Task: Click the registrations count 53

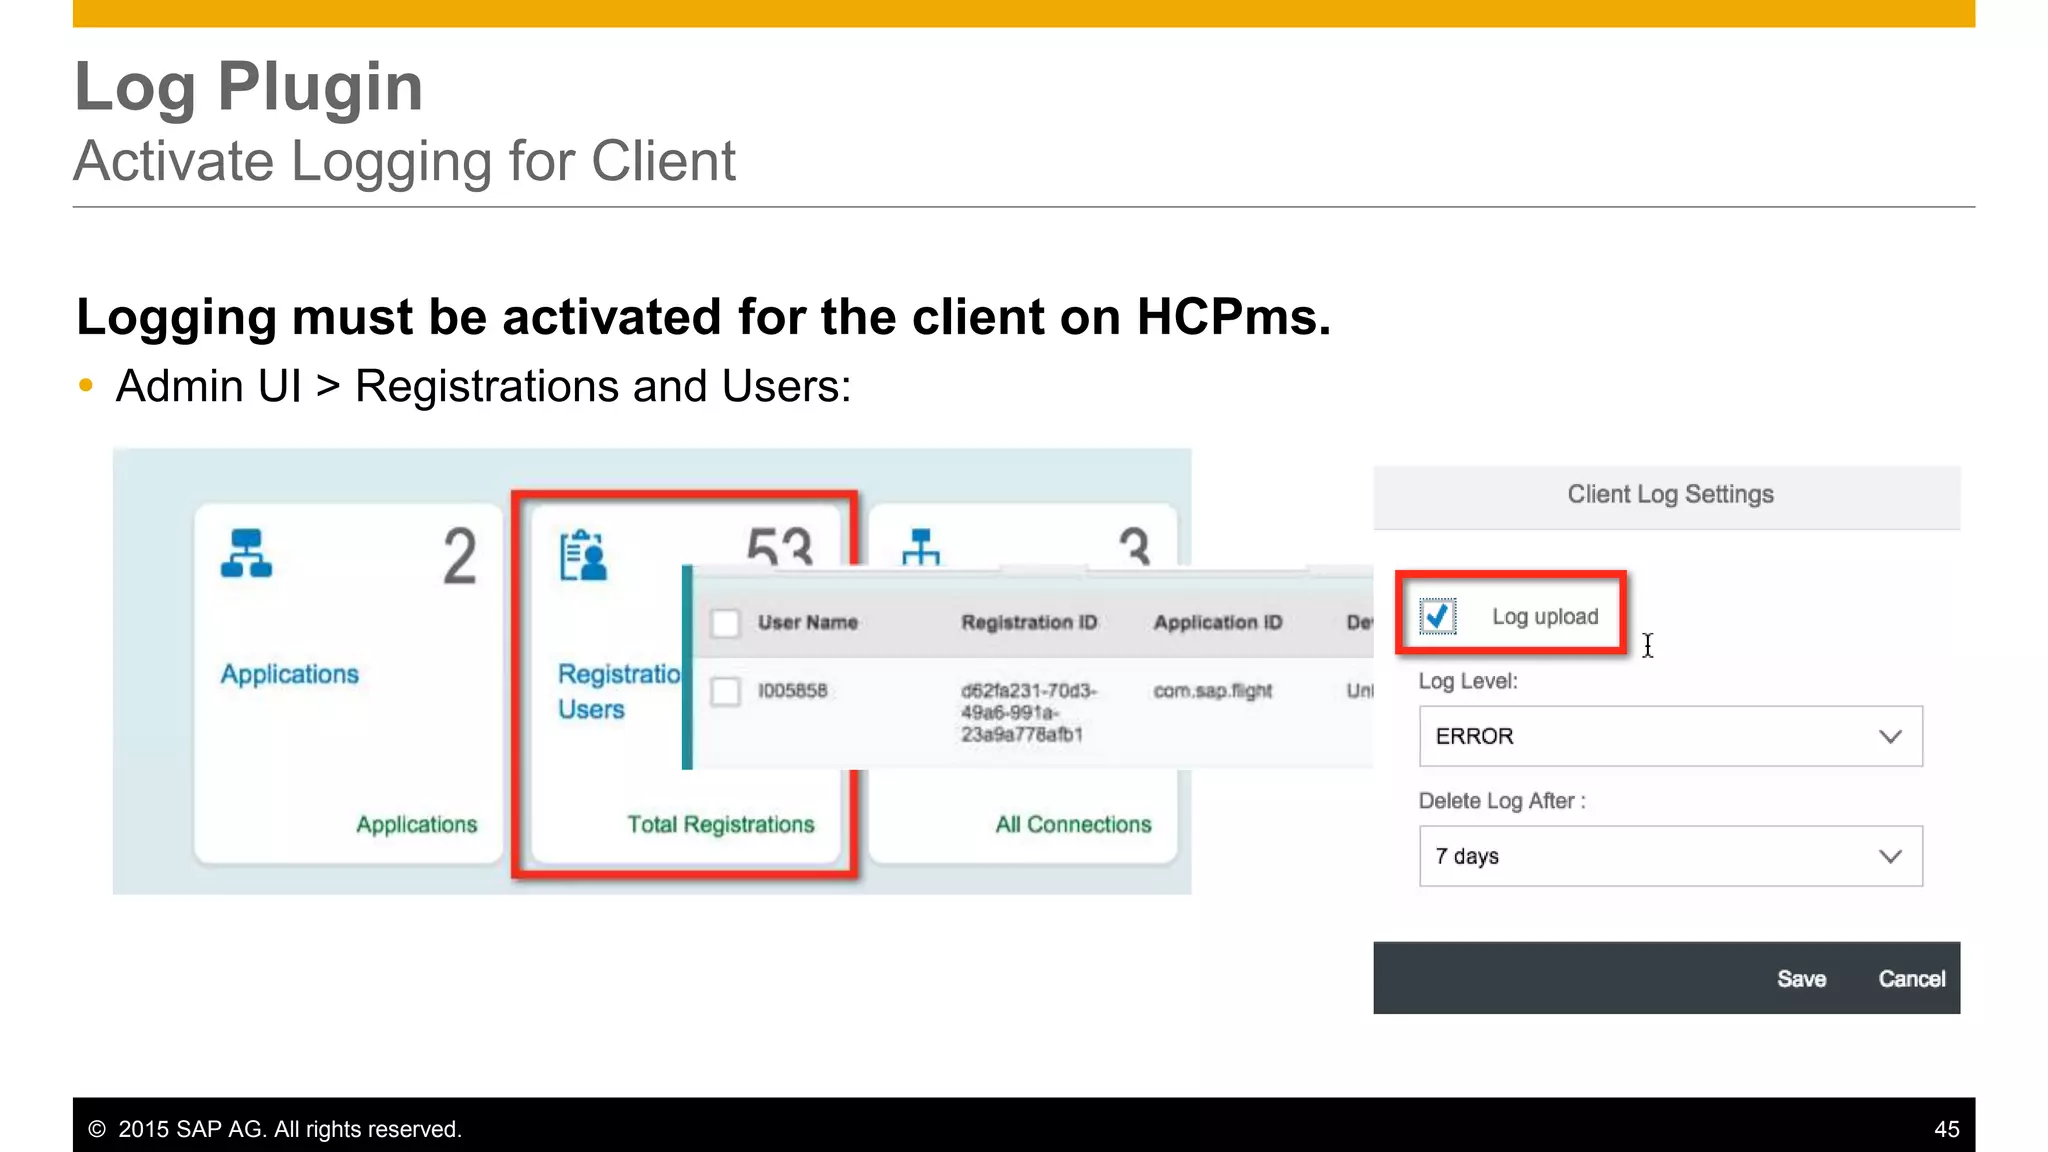Action: 779,547
